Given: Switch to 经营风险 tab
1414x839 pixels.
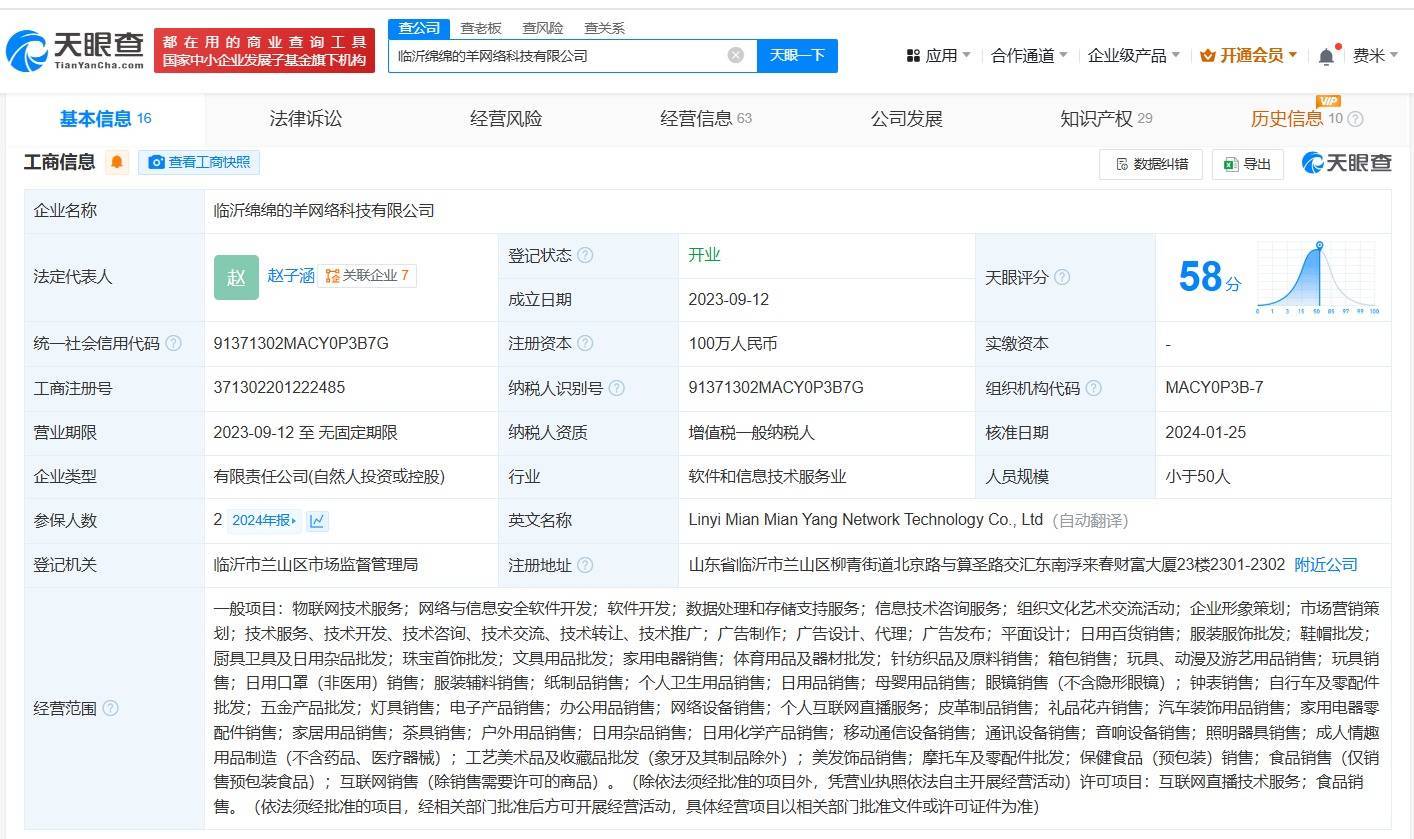Looking at the screenshot, I should [506, 119].
